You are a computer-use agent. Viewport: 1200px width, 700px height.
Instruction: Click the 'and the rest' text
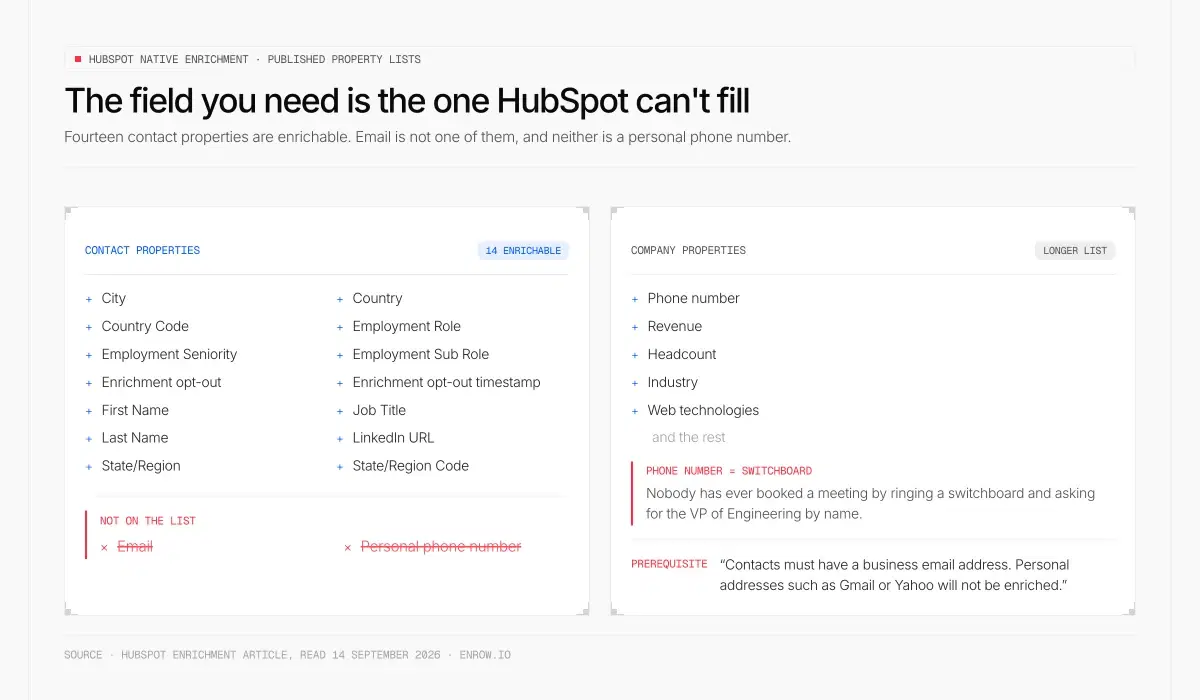coord(689,438)
